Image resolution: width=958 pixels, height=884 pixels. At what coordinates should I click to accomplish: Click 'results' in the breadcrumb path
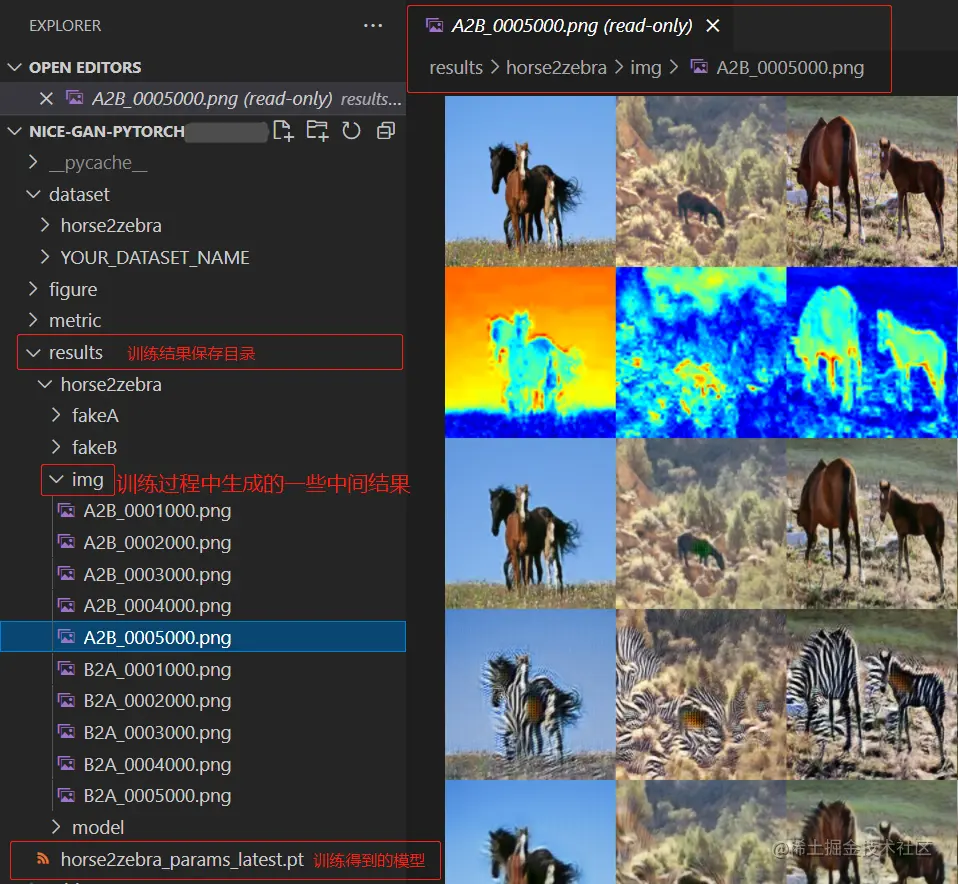(456, 67)
